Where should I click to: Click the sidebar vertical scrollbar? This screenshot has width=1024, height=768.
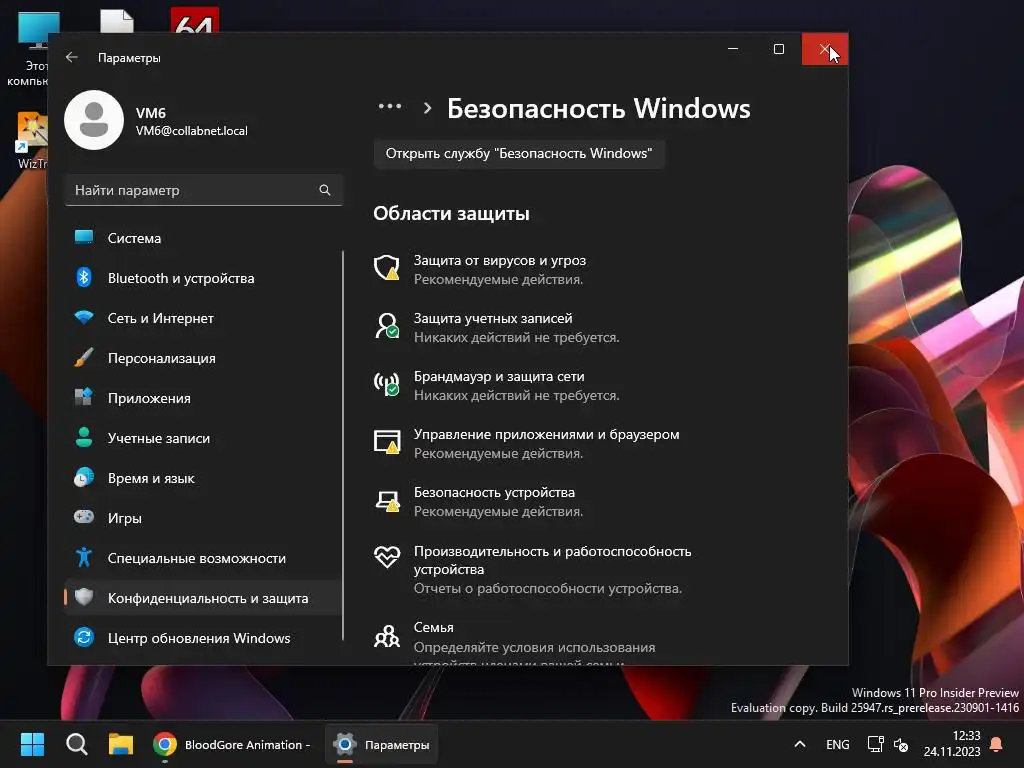[343, 445]
